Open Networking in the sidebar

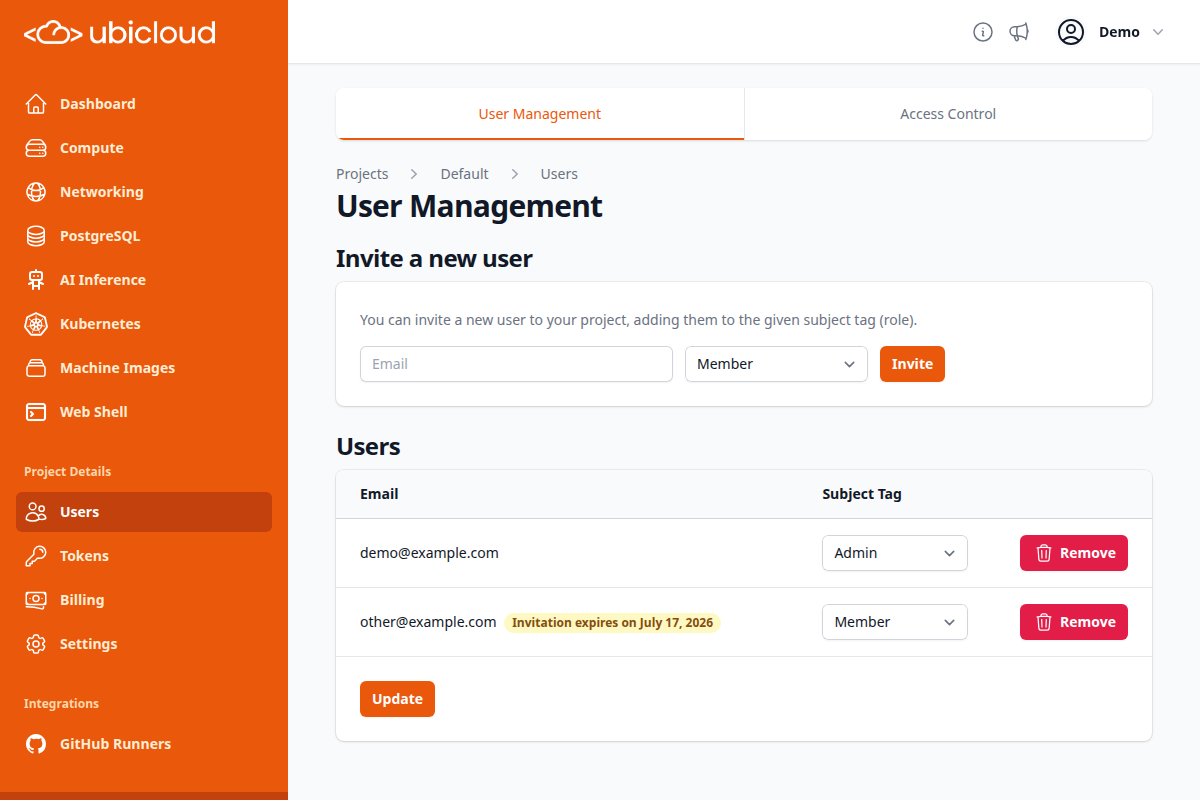point(144,192)
